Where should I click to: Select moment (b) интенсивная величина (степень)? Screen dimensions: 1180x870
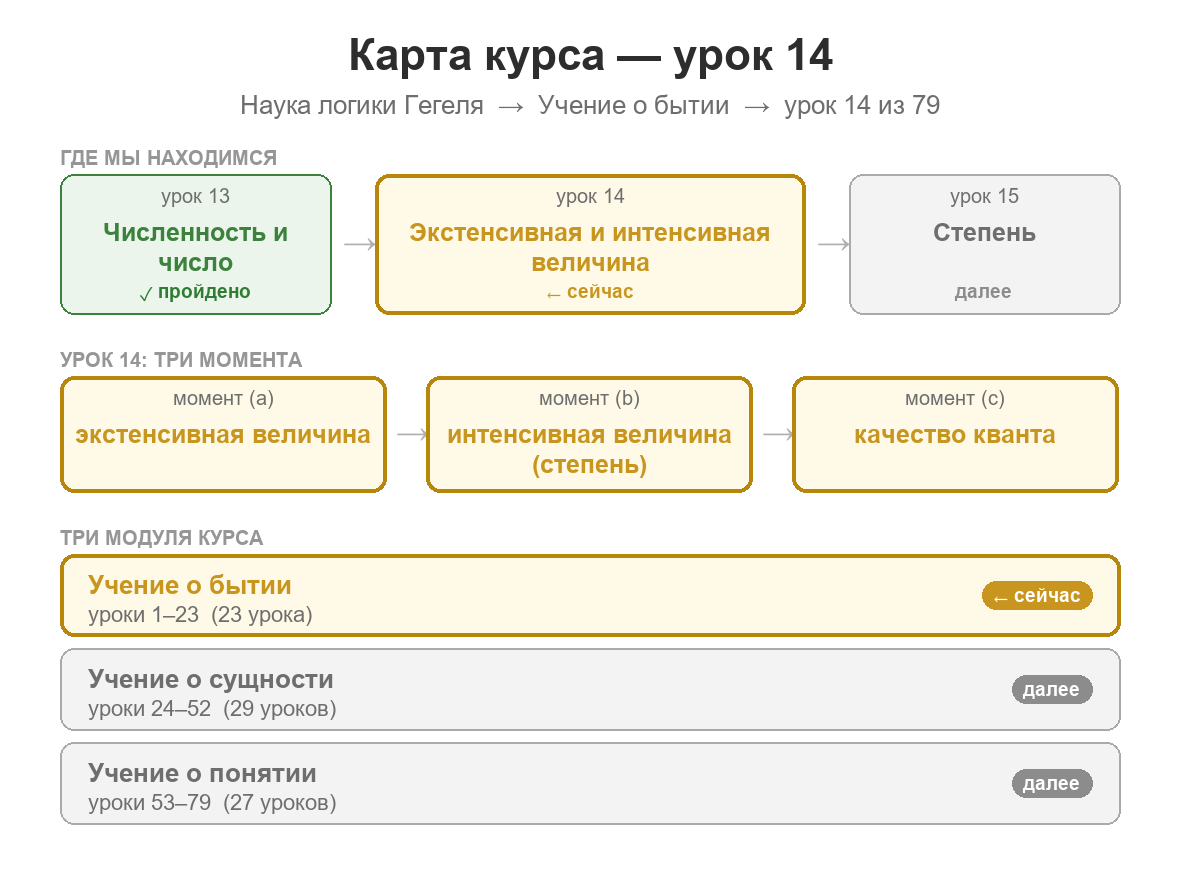point(589,435)
